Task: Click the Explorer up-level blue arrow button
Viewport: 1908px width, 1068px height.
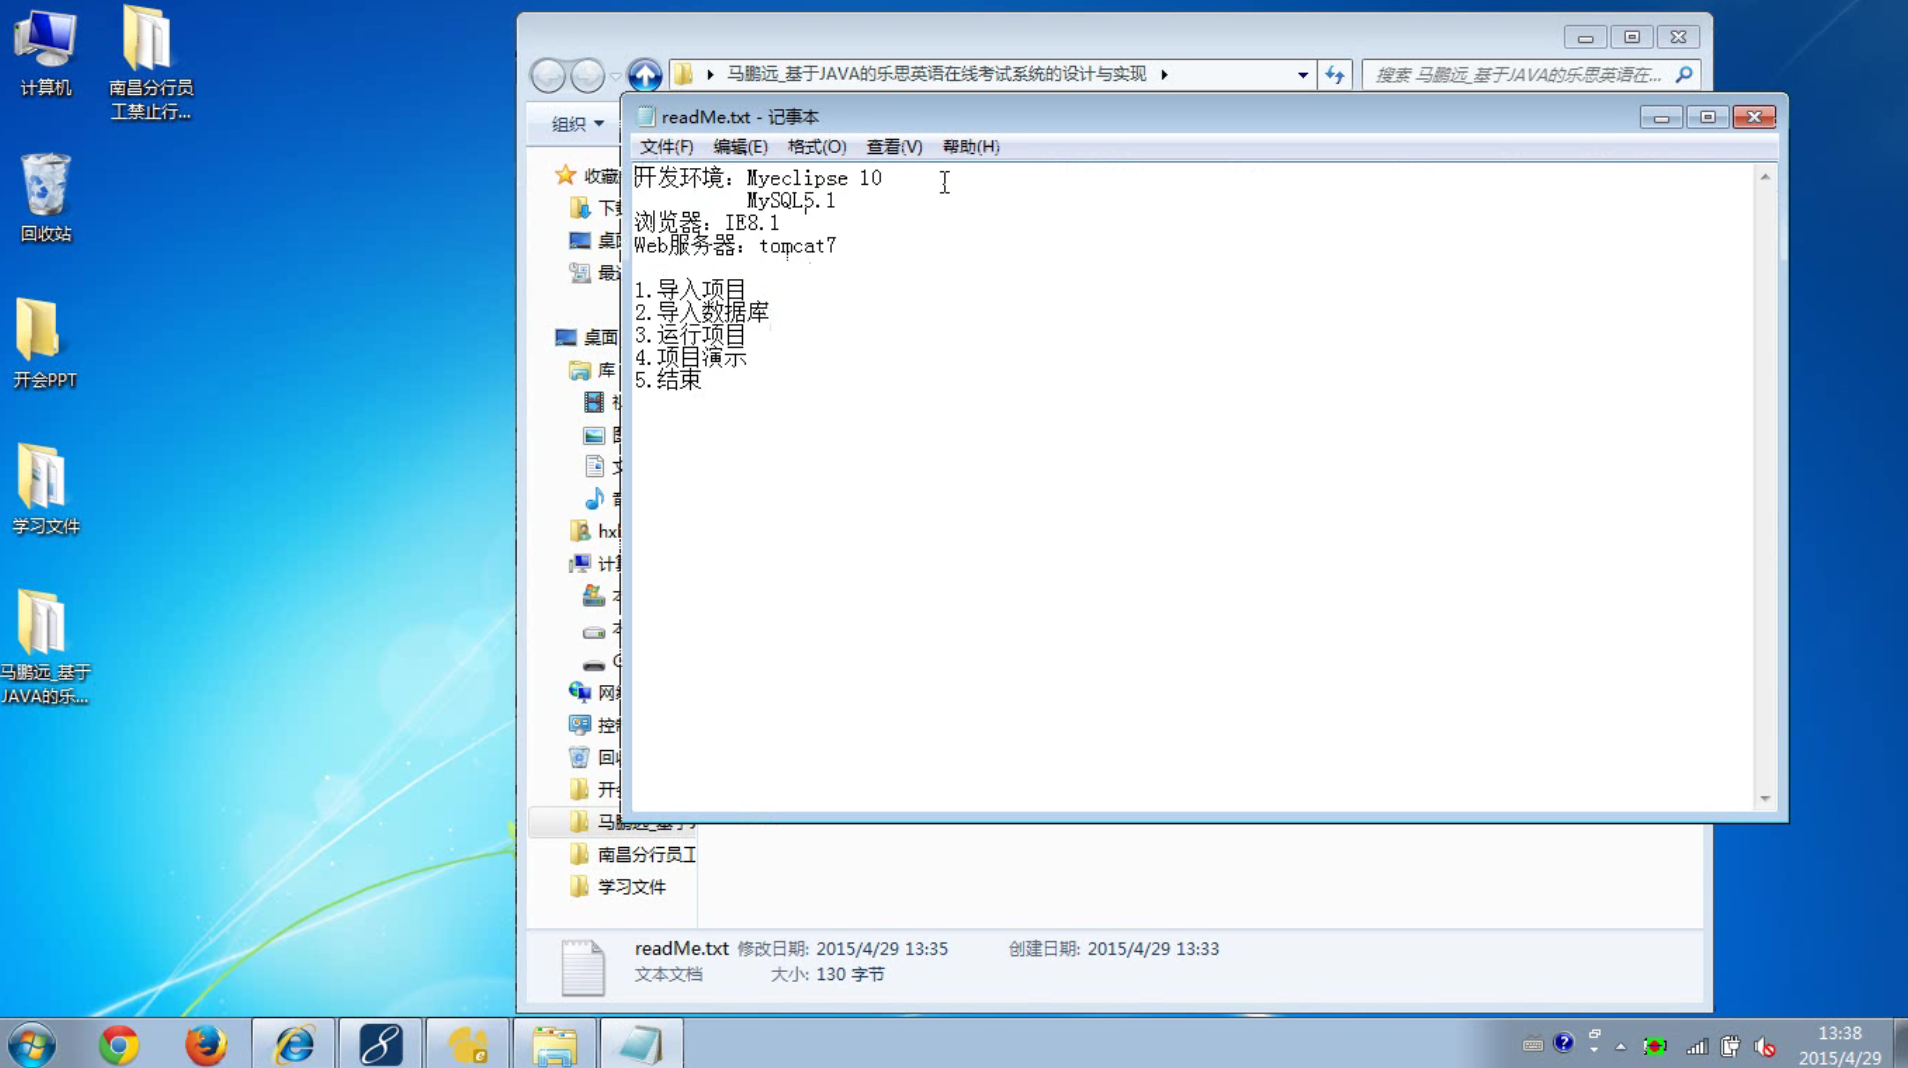Action: coord(645,75)
